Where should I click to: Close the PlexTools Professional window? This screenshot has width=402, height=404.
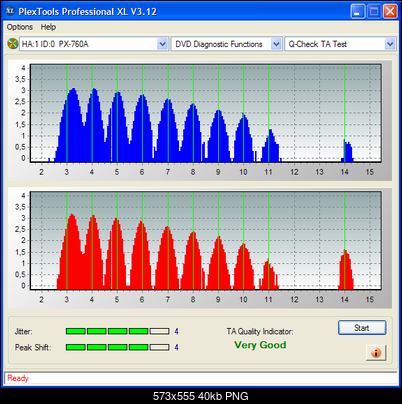click(x=390, y=12)
